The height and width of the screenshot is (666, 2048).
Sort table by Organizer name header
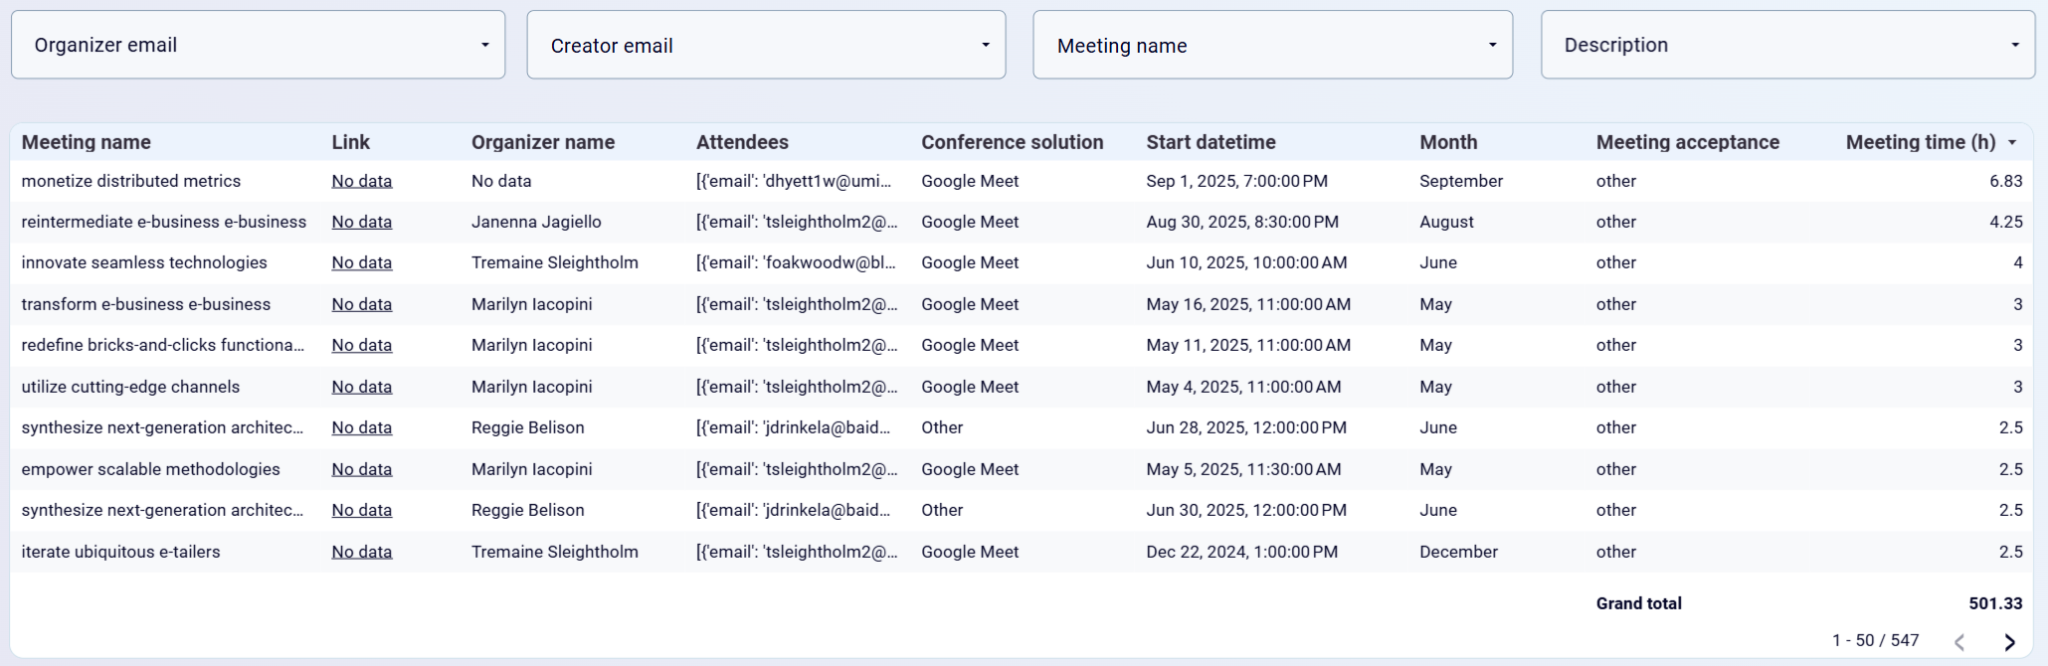pos(543,142)
